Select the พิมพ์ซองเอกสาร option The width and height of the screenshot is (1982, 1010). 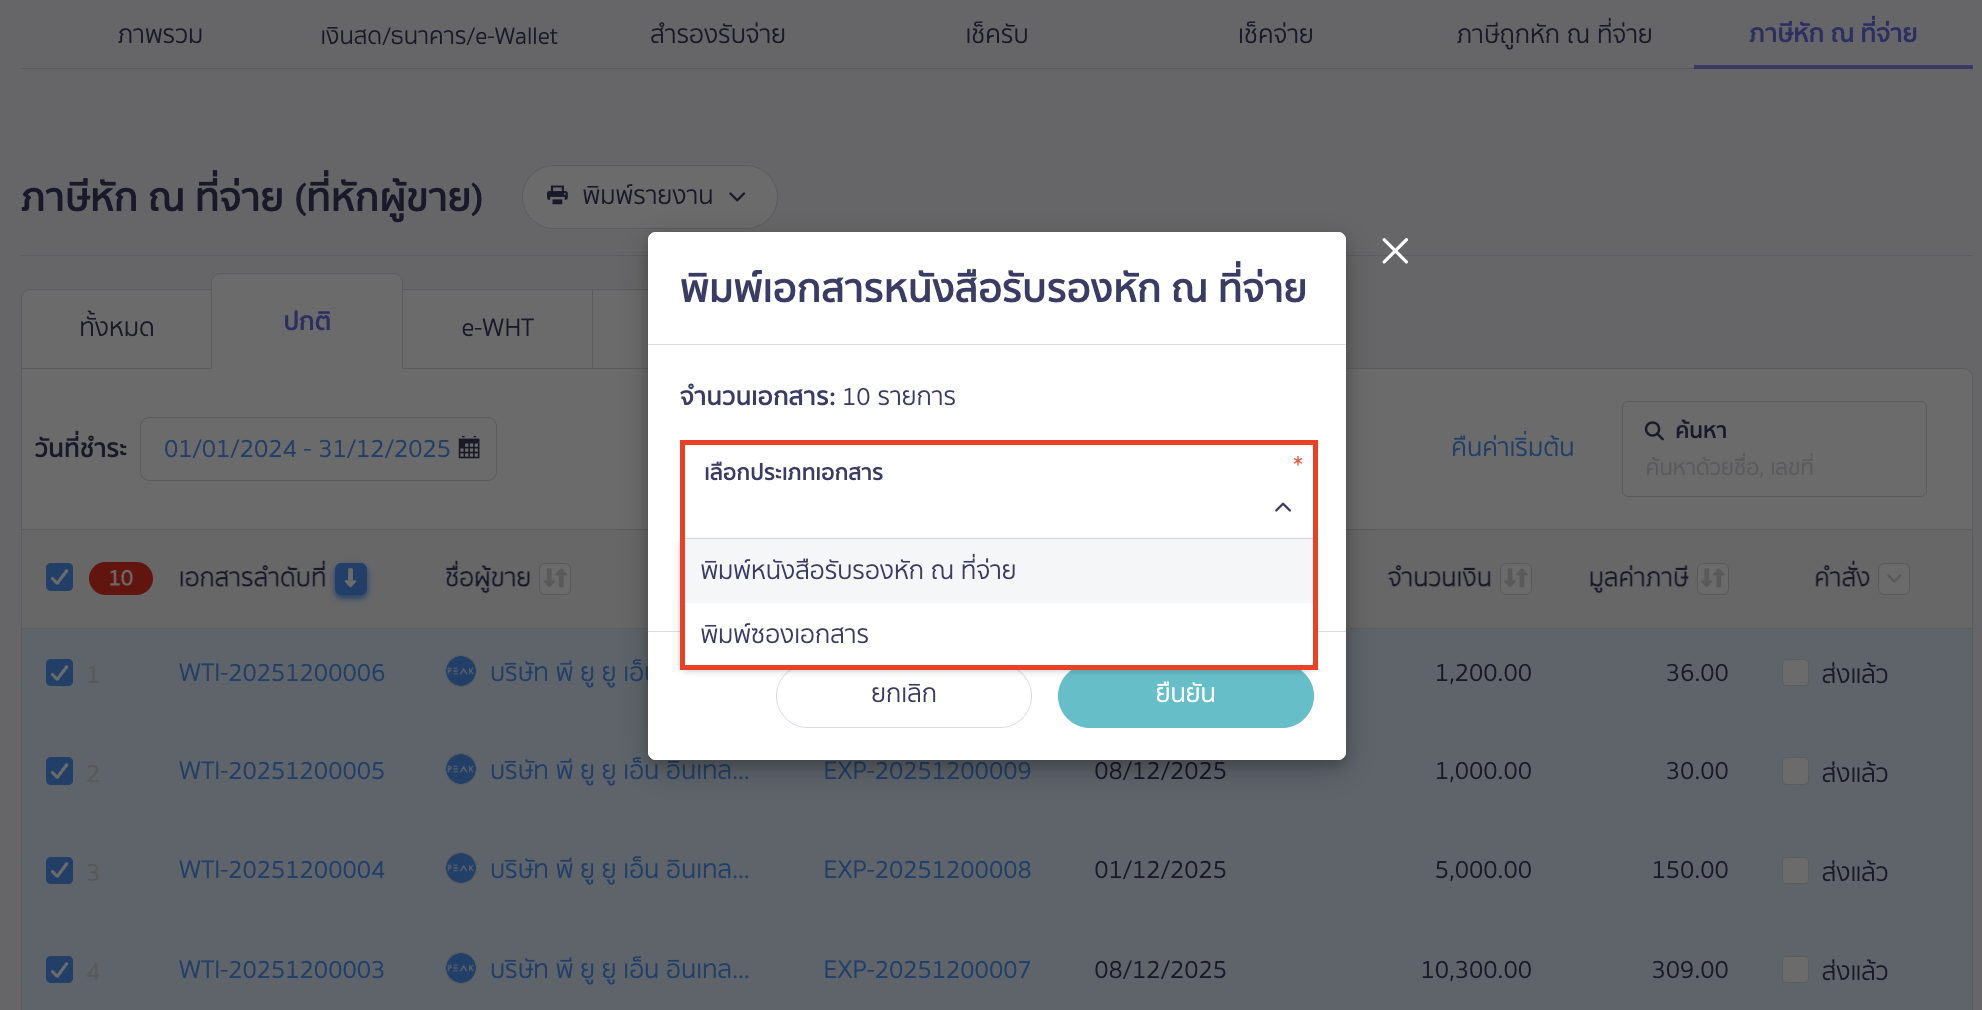click(784, 634)
